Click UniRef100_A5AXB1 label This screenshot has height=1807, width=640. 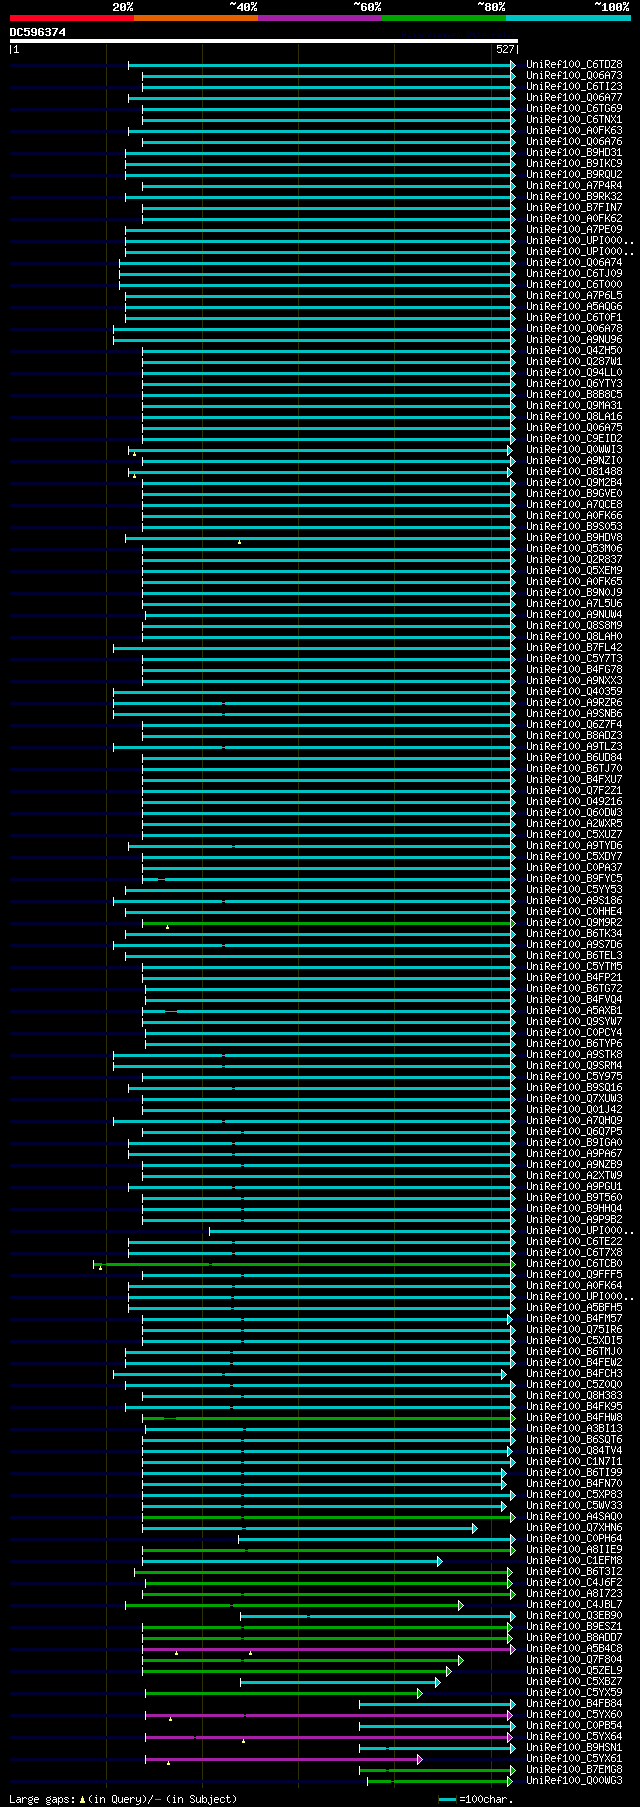pyautogui.click(x=574, y=1010)
